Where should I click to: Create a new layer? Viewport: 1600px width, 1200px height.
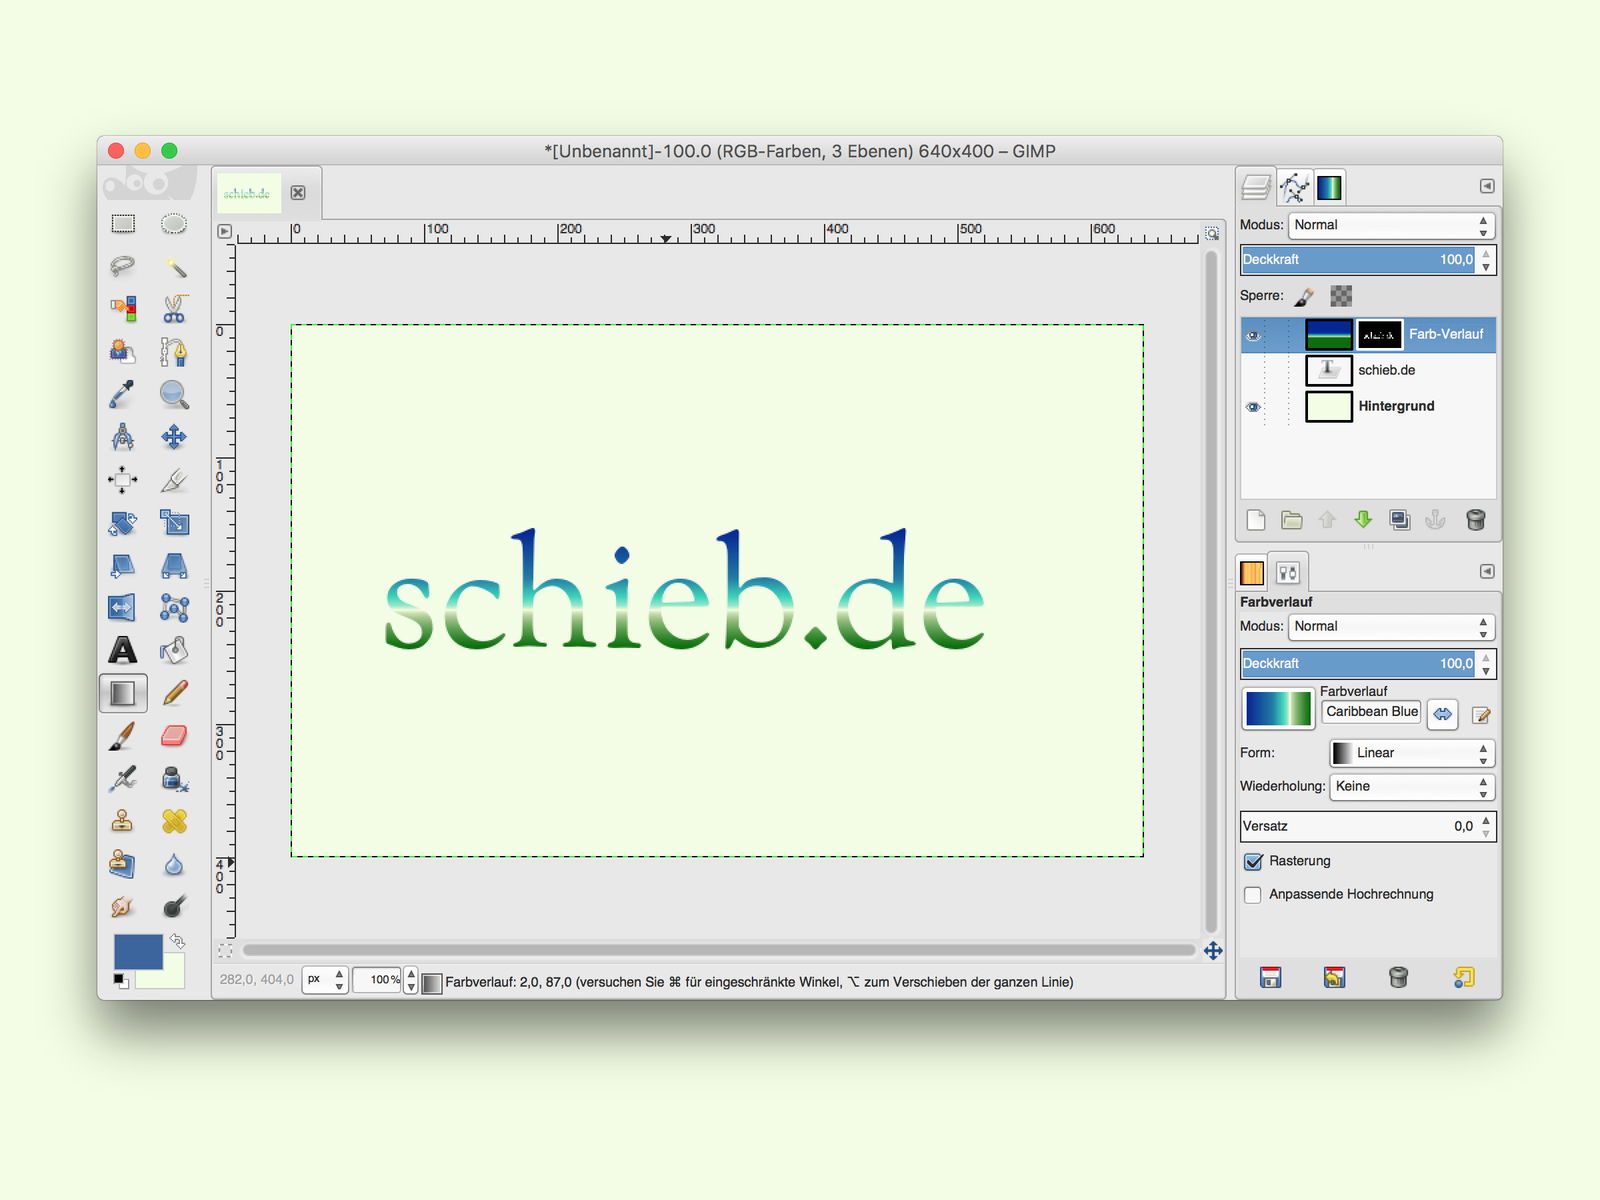[x=1256, y=520]
